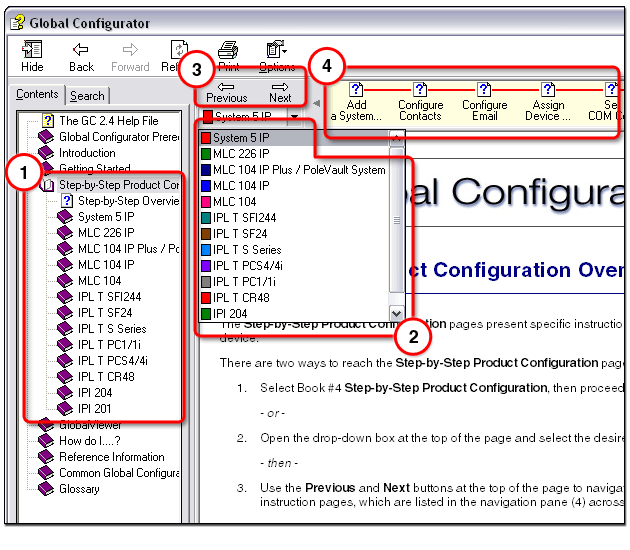Choose IPL T CR48 from drop-down list

[x=241, y=298]
